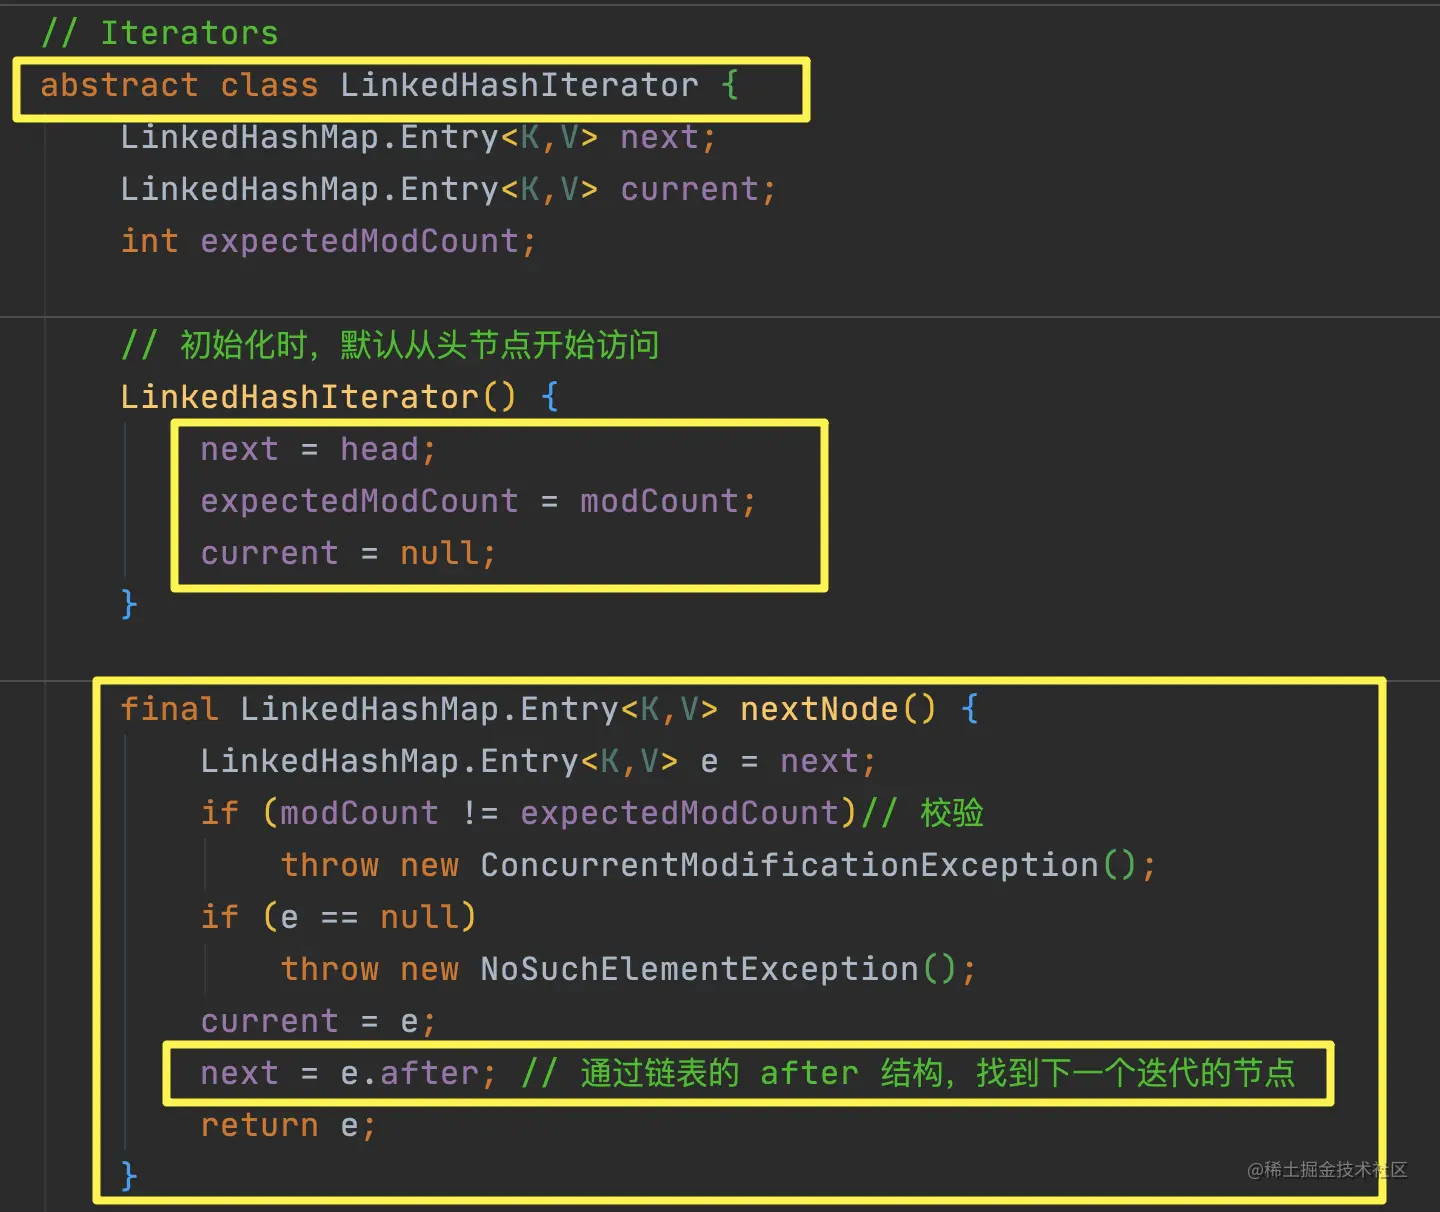Click the opening brace after 'nextNode()'
This screenshot has height=1212, width=1440.
[x=969, y=709]
